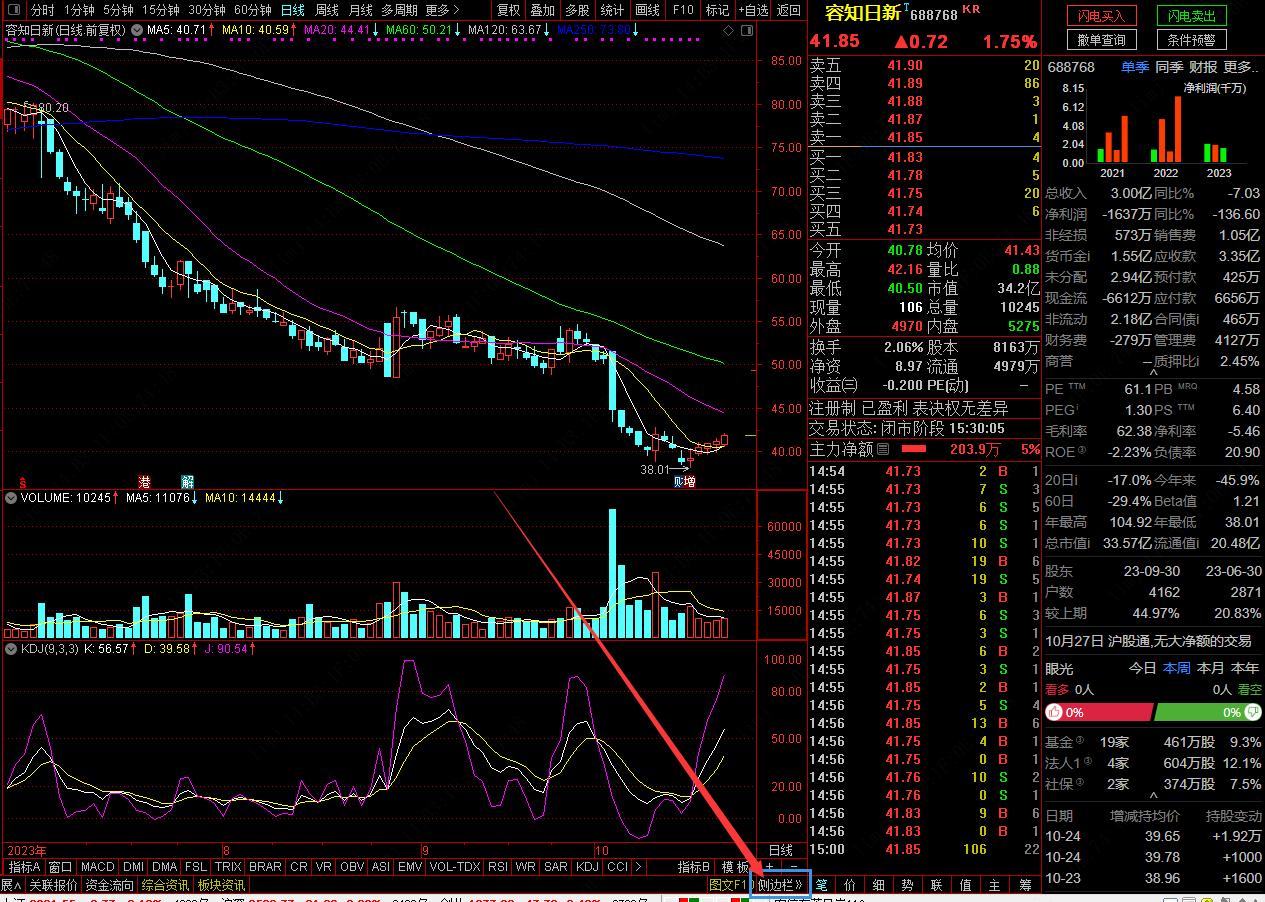1265x902 pixels.
Task: Collapse the sidebar with 侧边栏 button
Action: click(780, 885)
